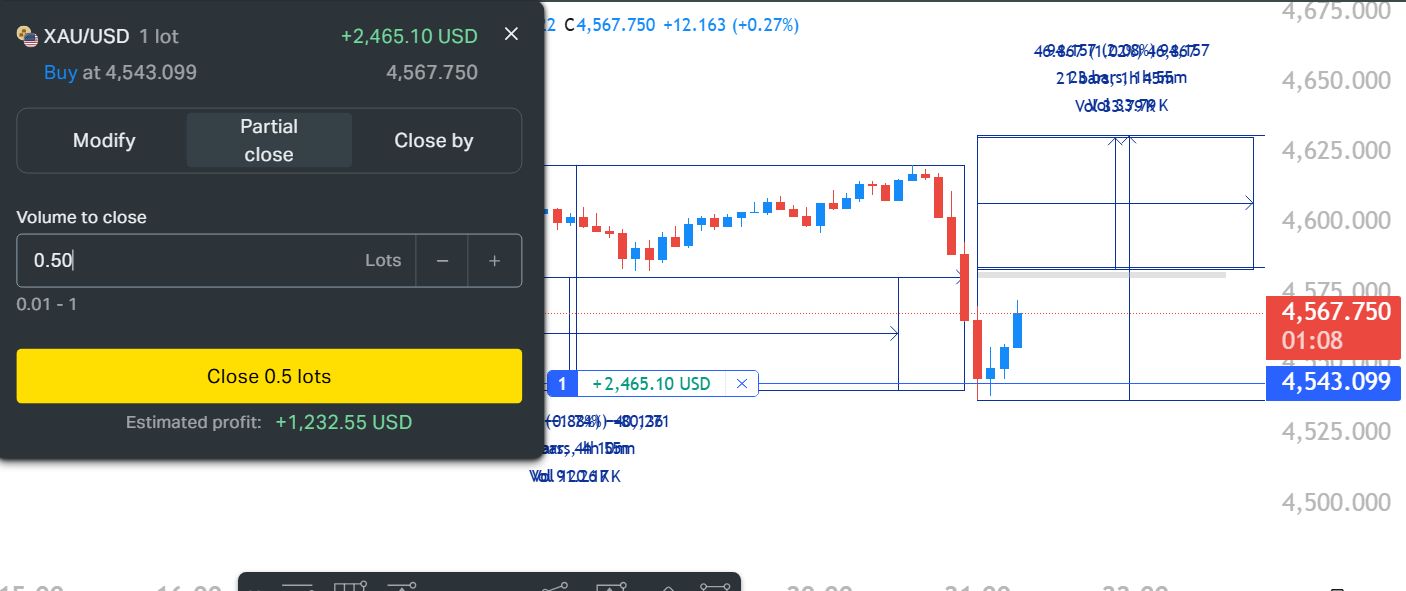Click the XAU/USD gold symbol icon

[x=27, y=37]
